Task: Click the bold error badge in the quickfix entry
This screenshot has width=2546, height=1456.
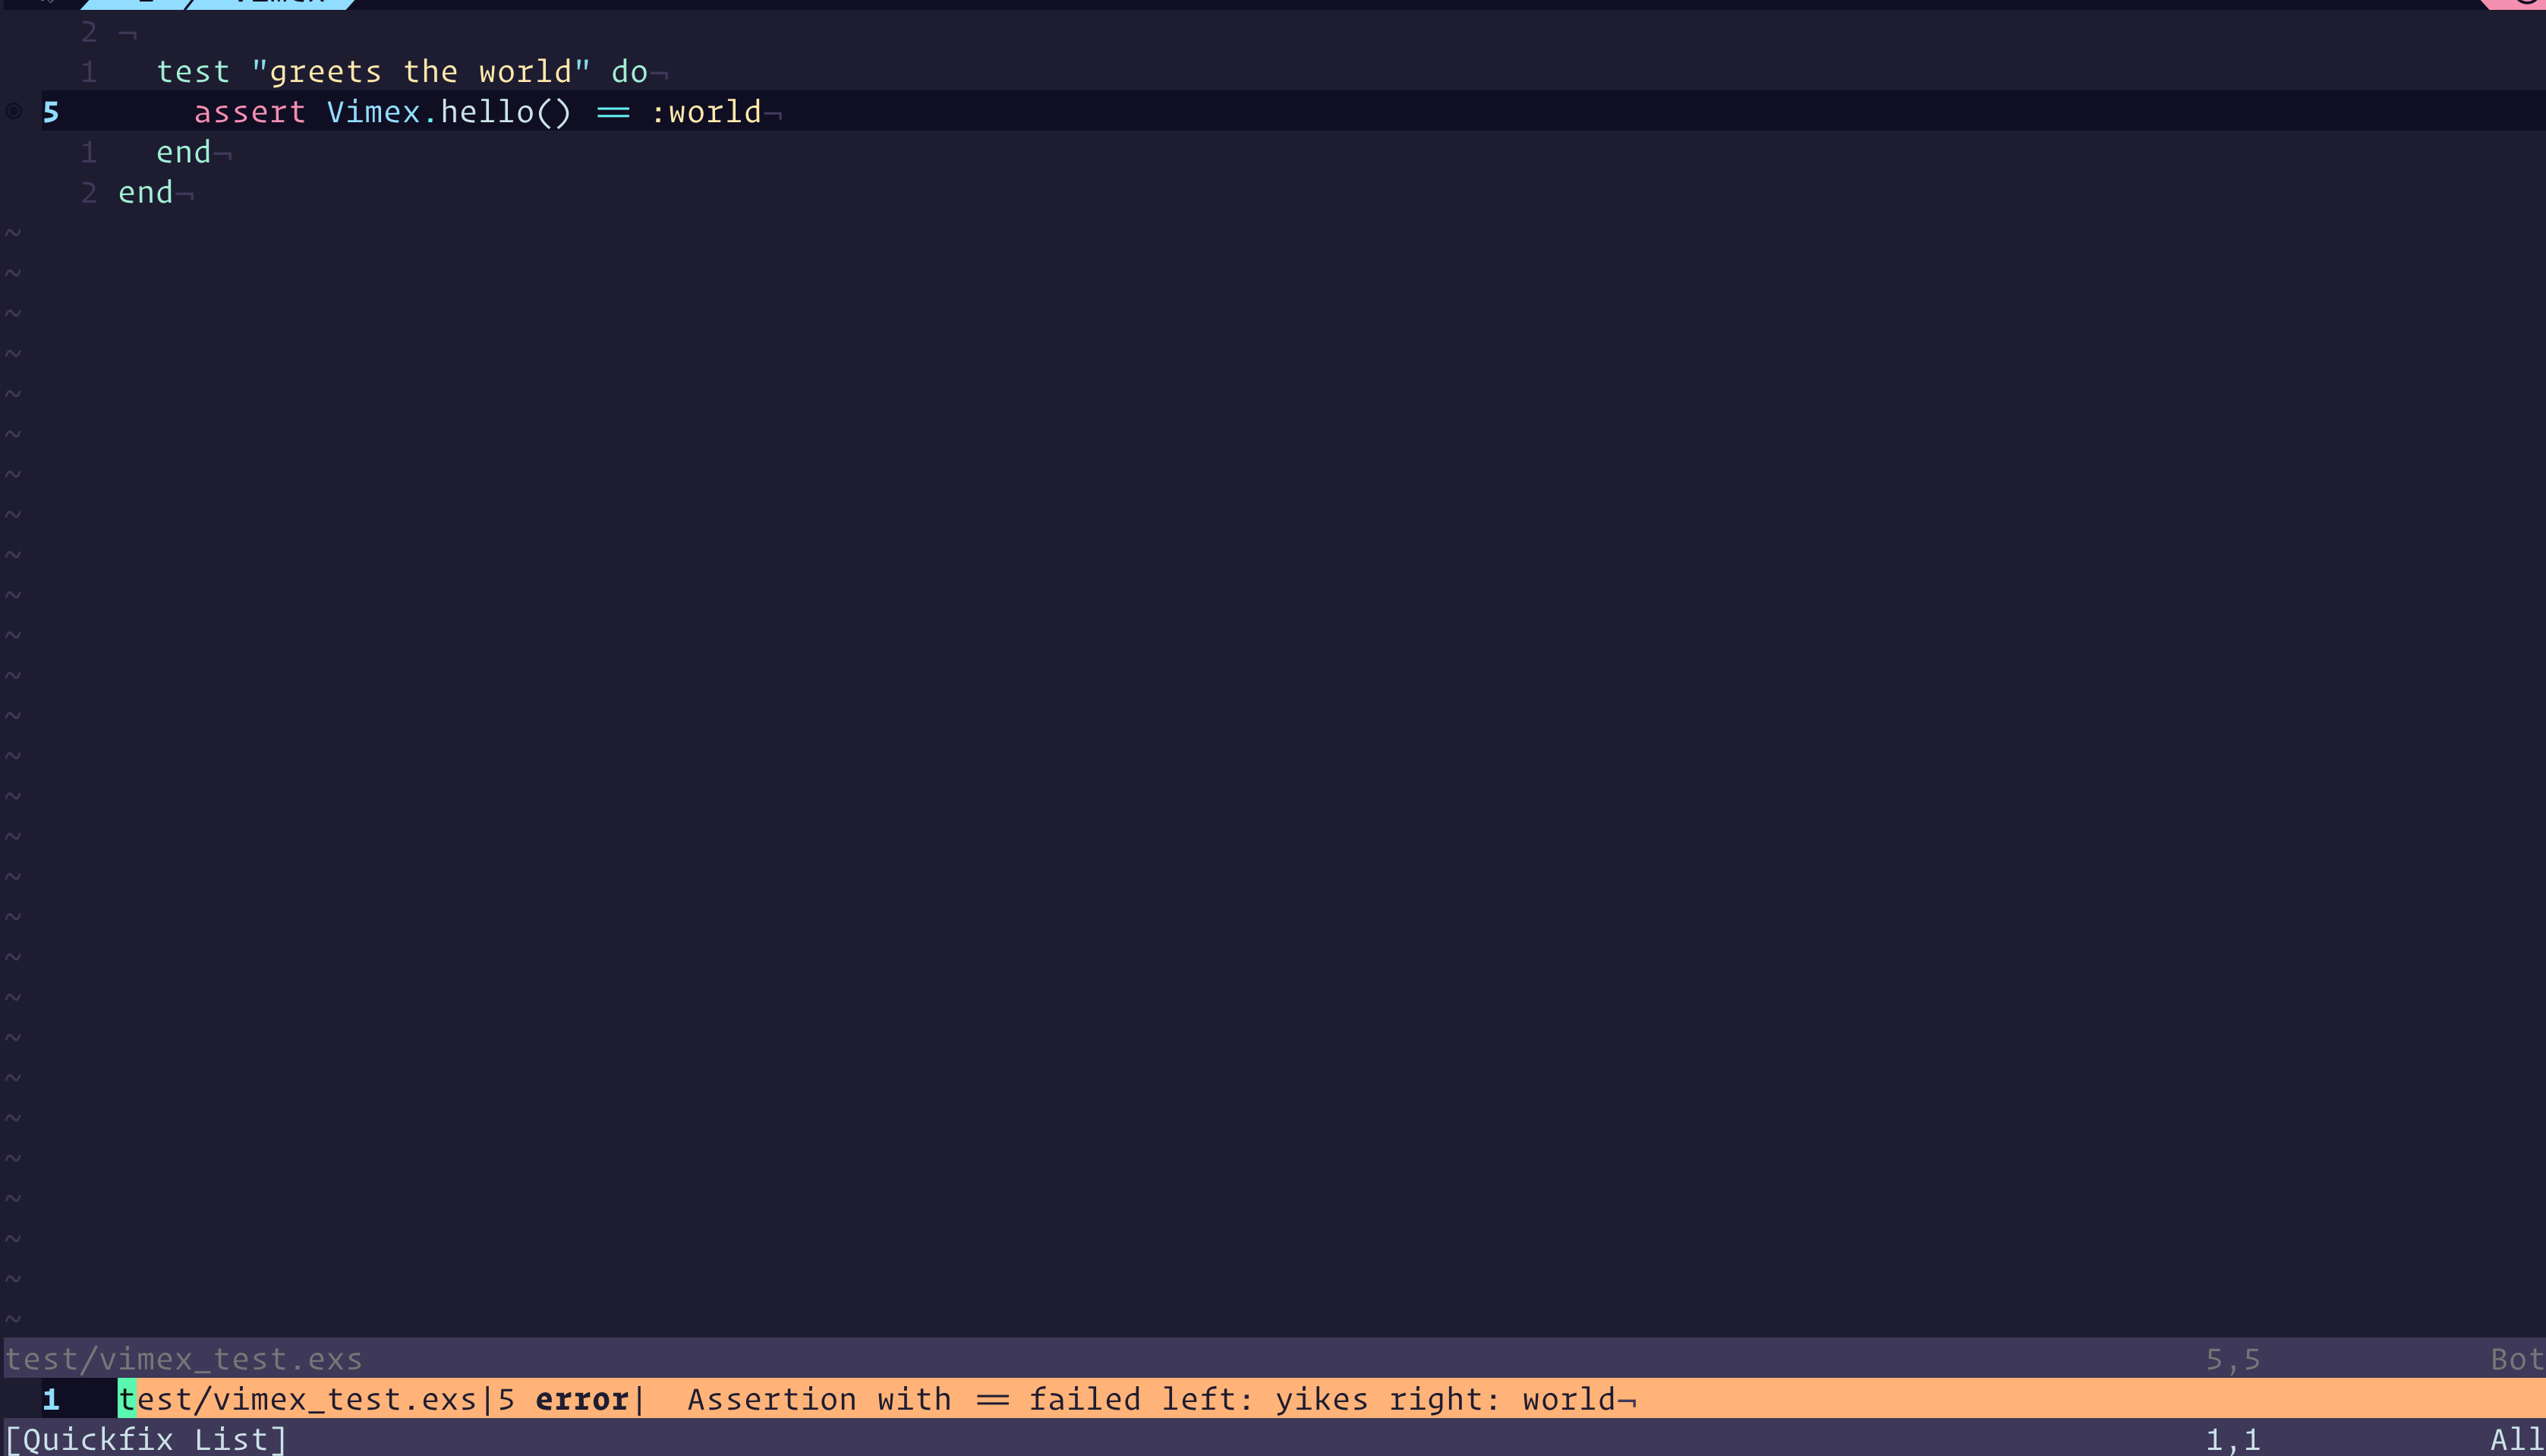Action: click(x=580, y=1399)
